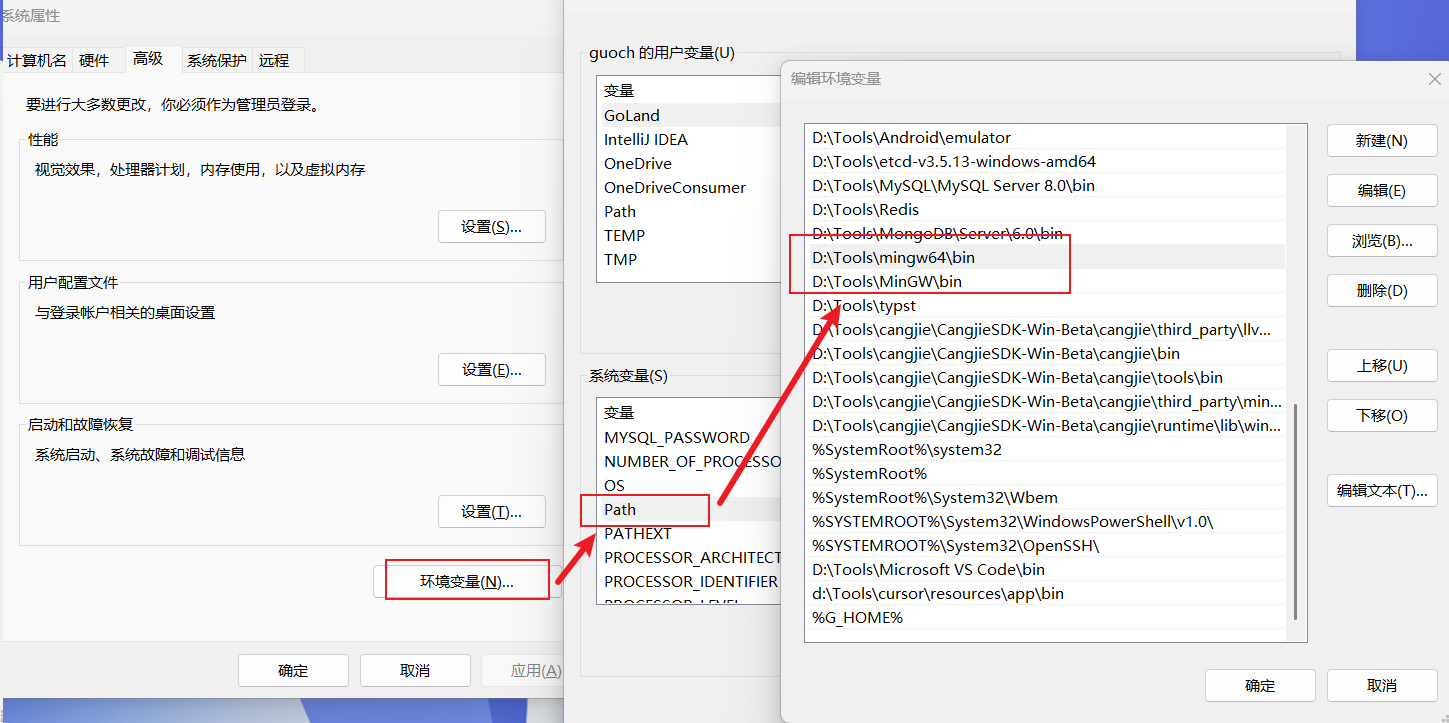Open 编辑文本(T)... editor
Screen dimensions: 1449x723
[1381, 490]
